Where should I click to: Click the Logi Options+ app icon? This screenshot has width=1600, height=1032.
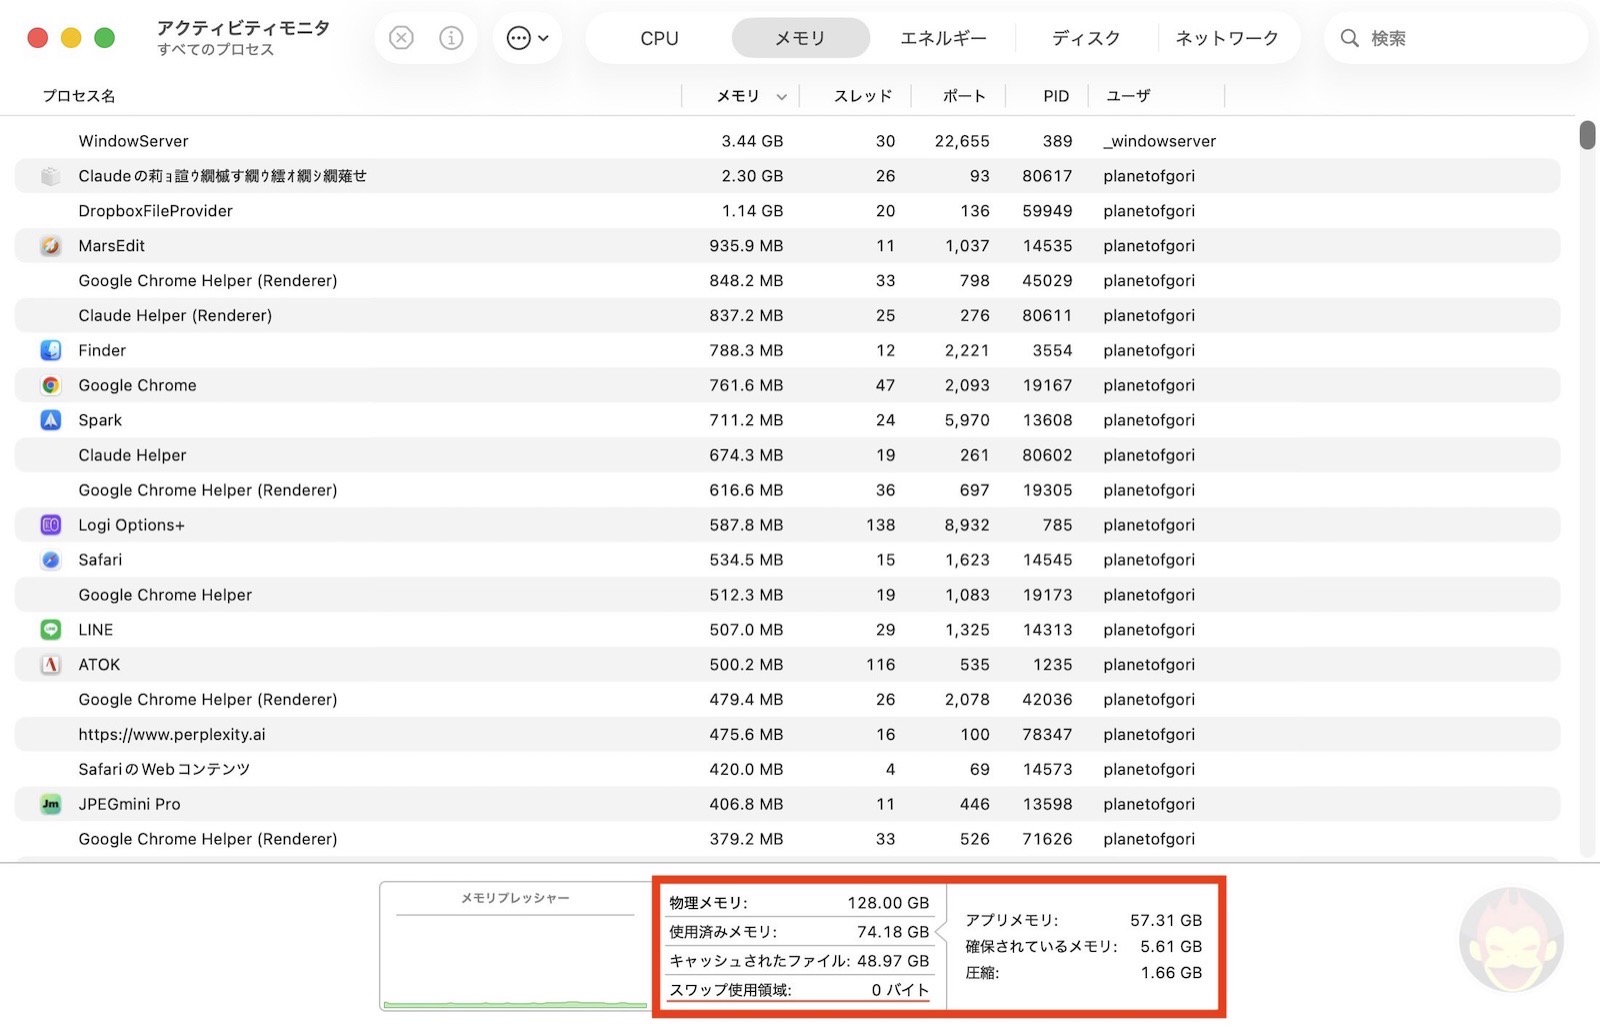point(51,525)
